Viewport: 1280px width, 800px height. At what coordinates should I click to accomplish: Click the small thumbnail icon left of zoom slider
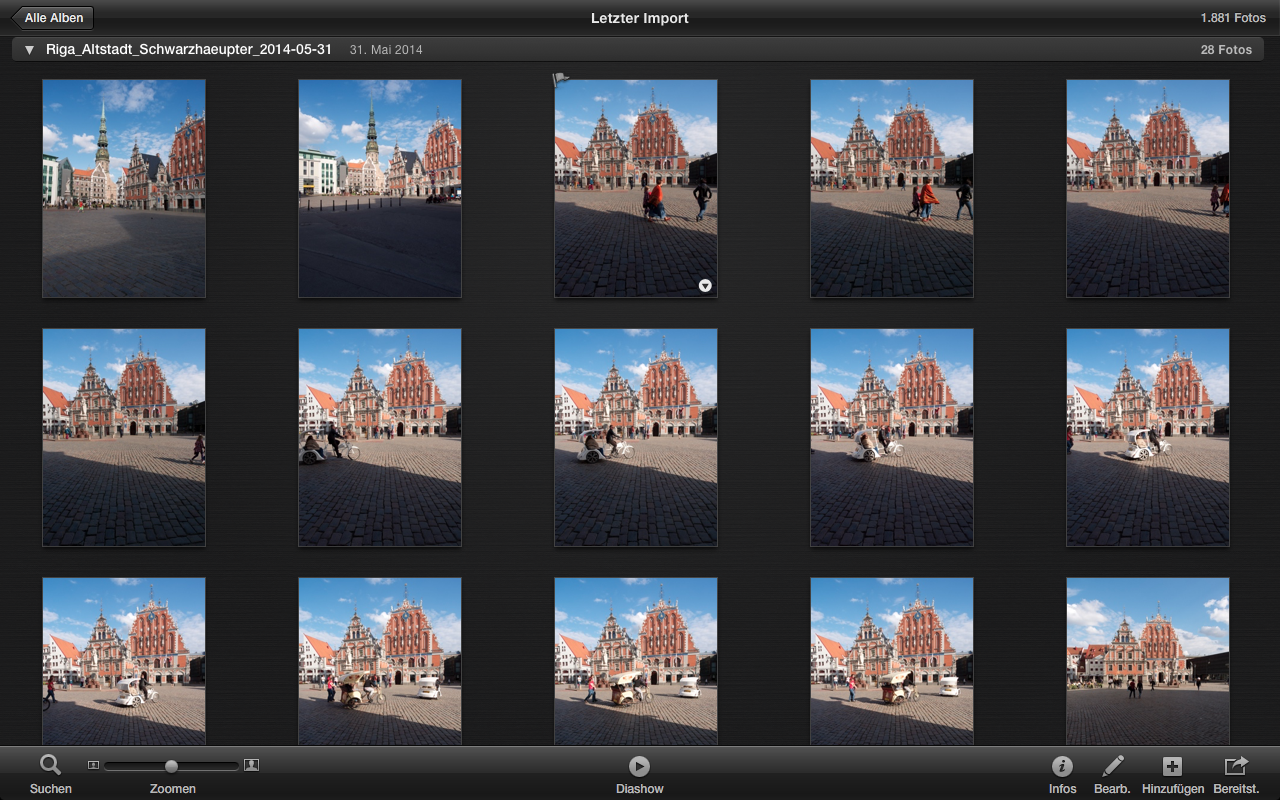coord(94,765)
